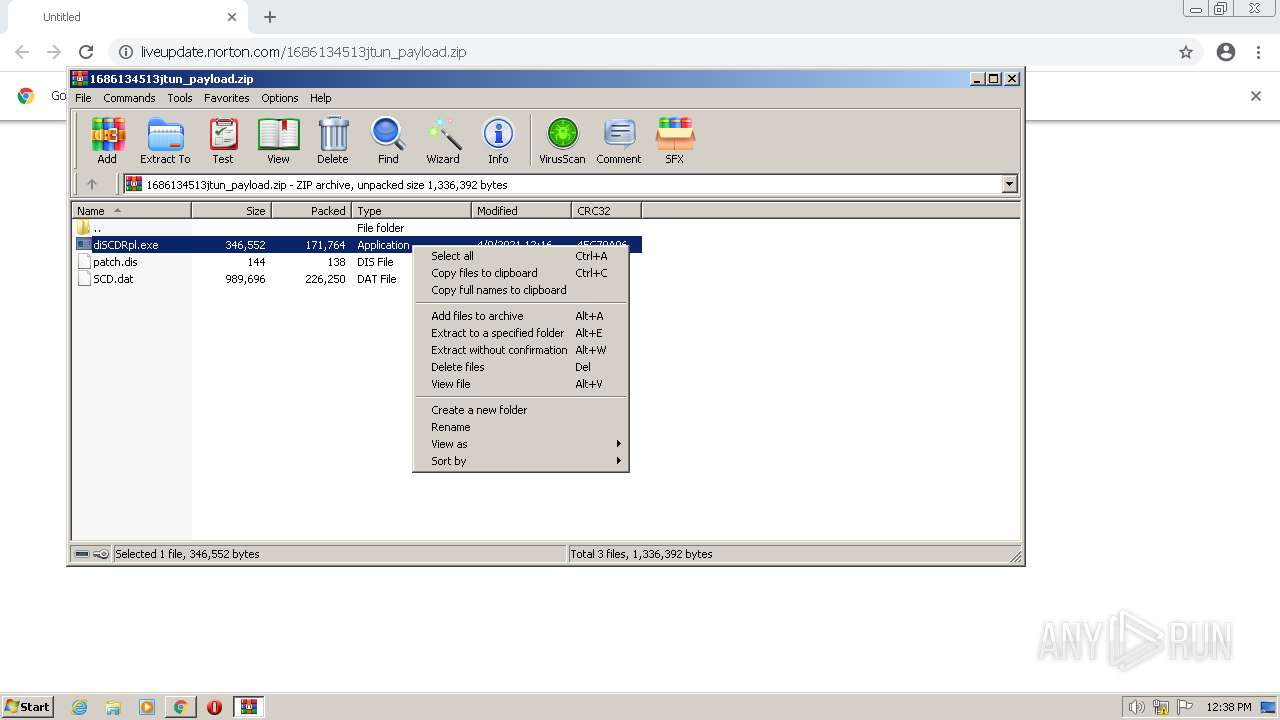Click the View toolbar icon
Screen dimensions: 1280x720
[278, 141]
